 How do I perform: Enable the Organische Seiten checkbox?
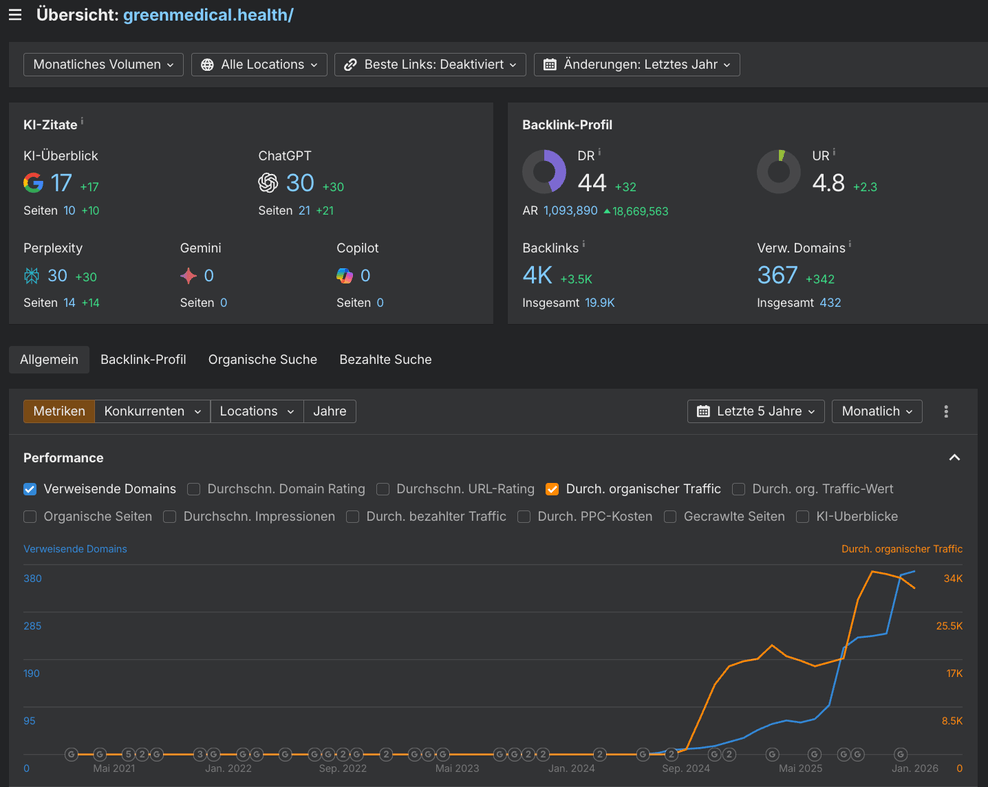pyautogui.click(x=30, y=517)
